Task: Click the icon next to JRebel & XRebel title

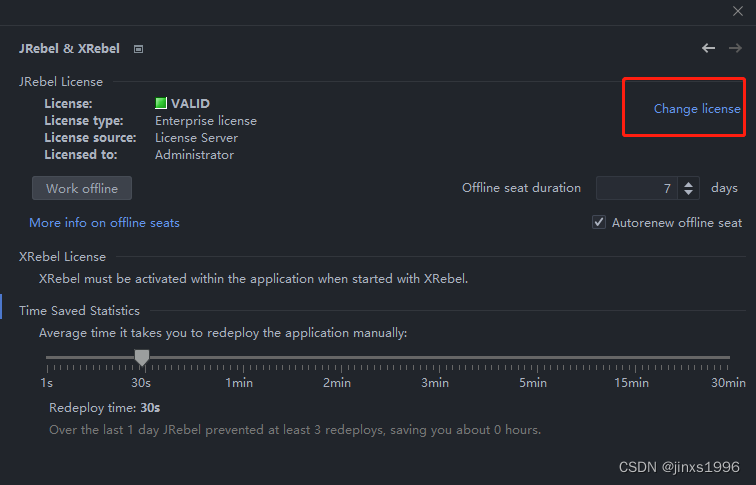Action: coord(138,49)
